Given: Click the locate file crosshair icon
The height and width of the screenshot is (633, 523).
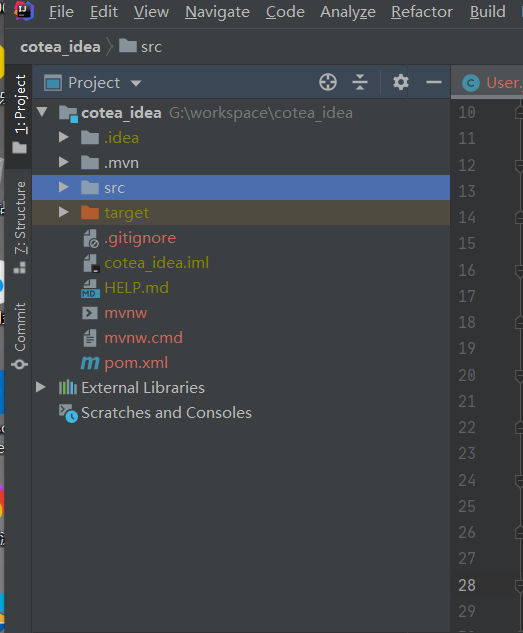Looking at the screenshot, I should coord(328,82).
